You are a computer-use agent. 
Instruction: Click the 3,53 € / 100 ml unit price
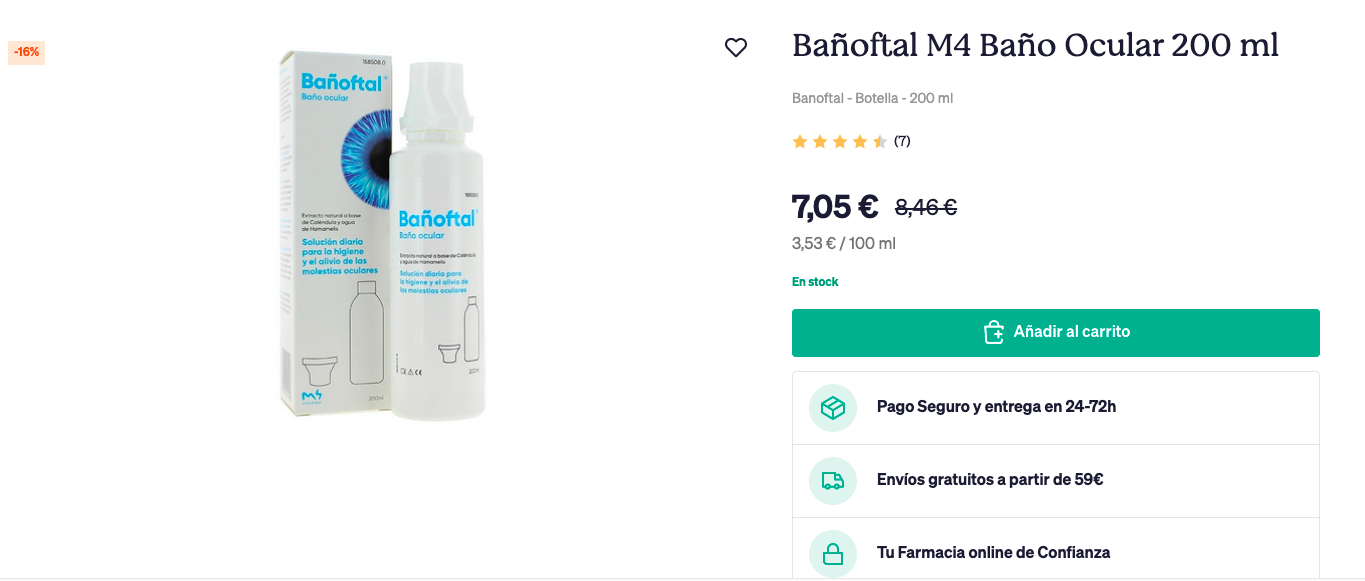point(844,244)
